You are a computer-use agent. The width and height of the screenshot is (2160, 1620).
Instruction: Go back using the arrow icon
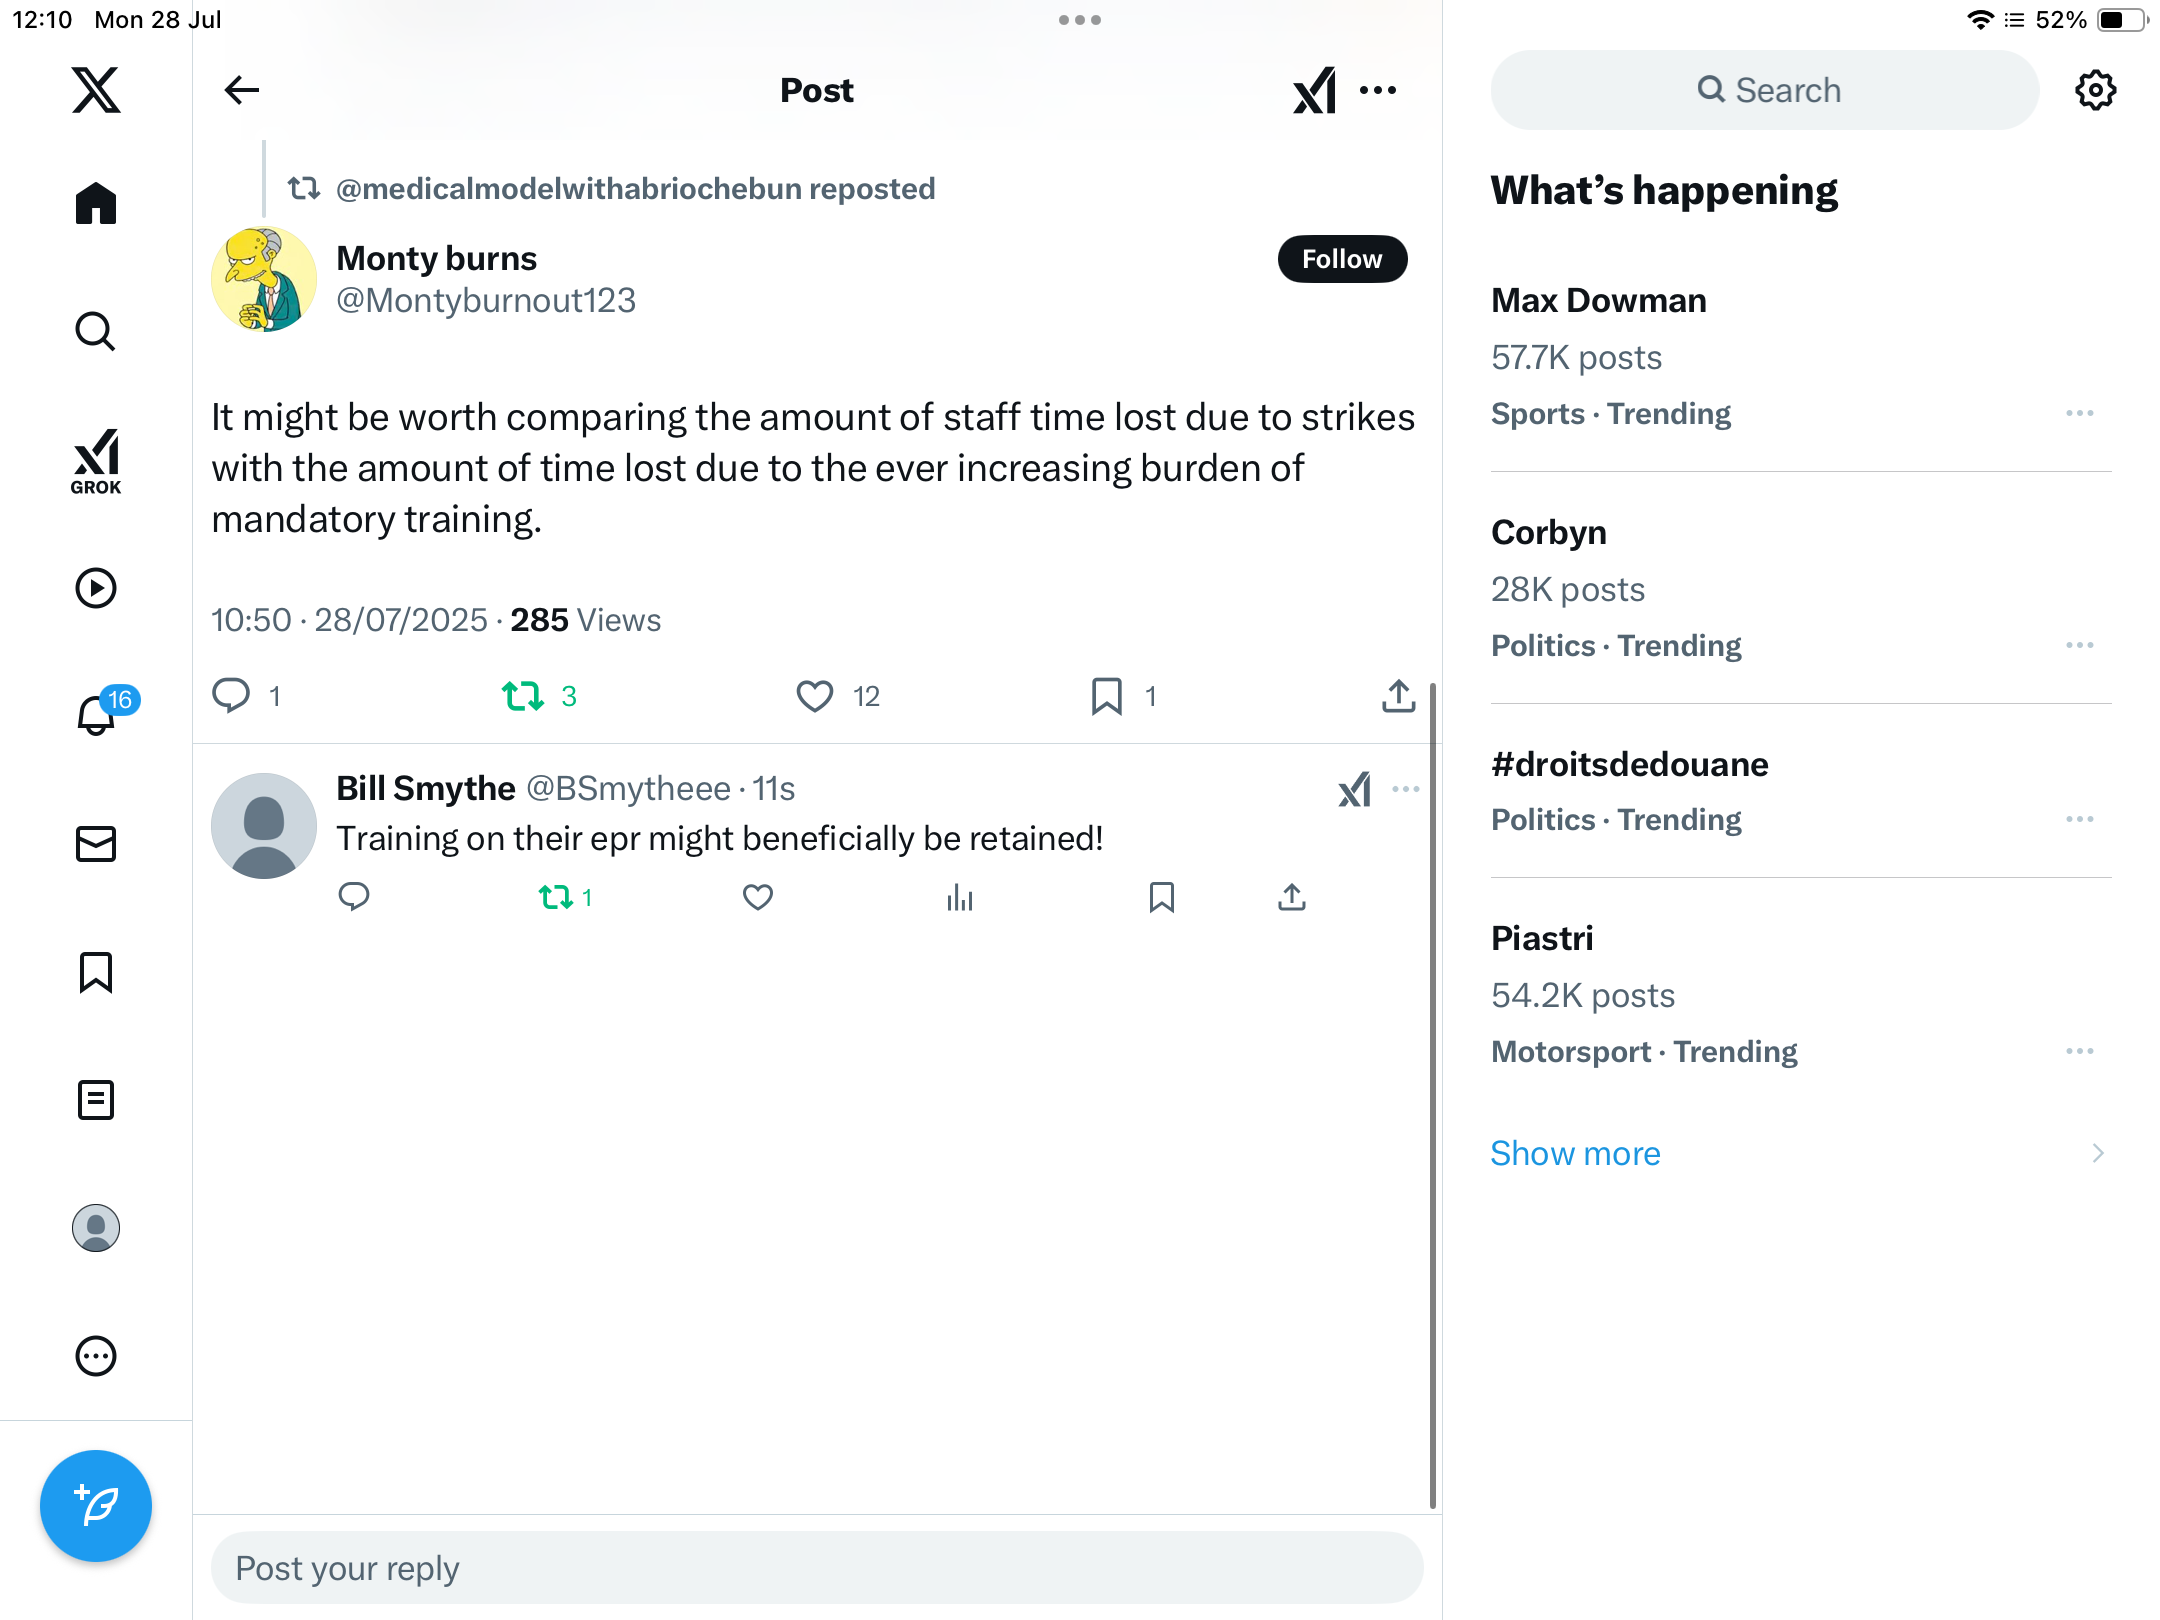point(241,90)
